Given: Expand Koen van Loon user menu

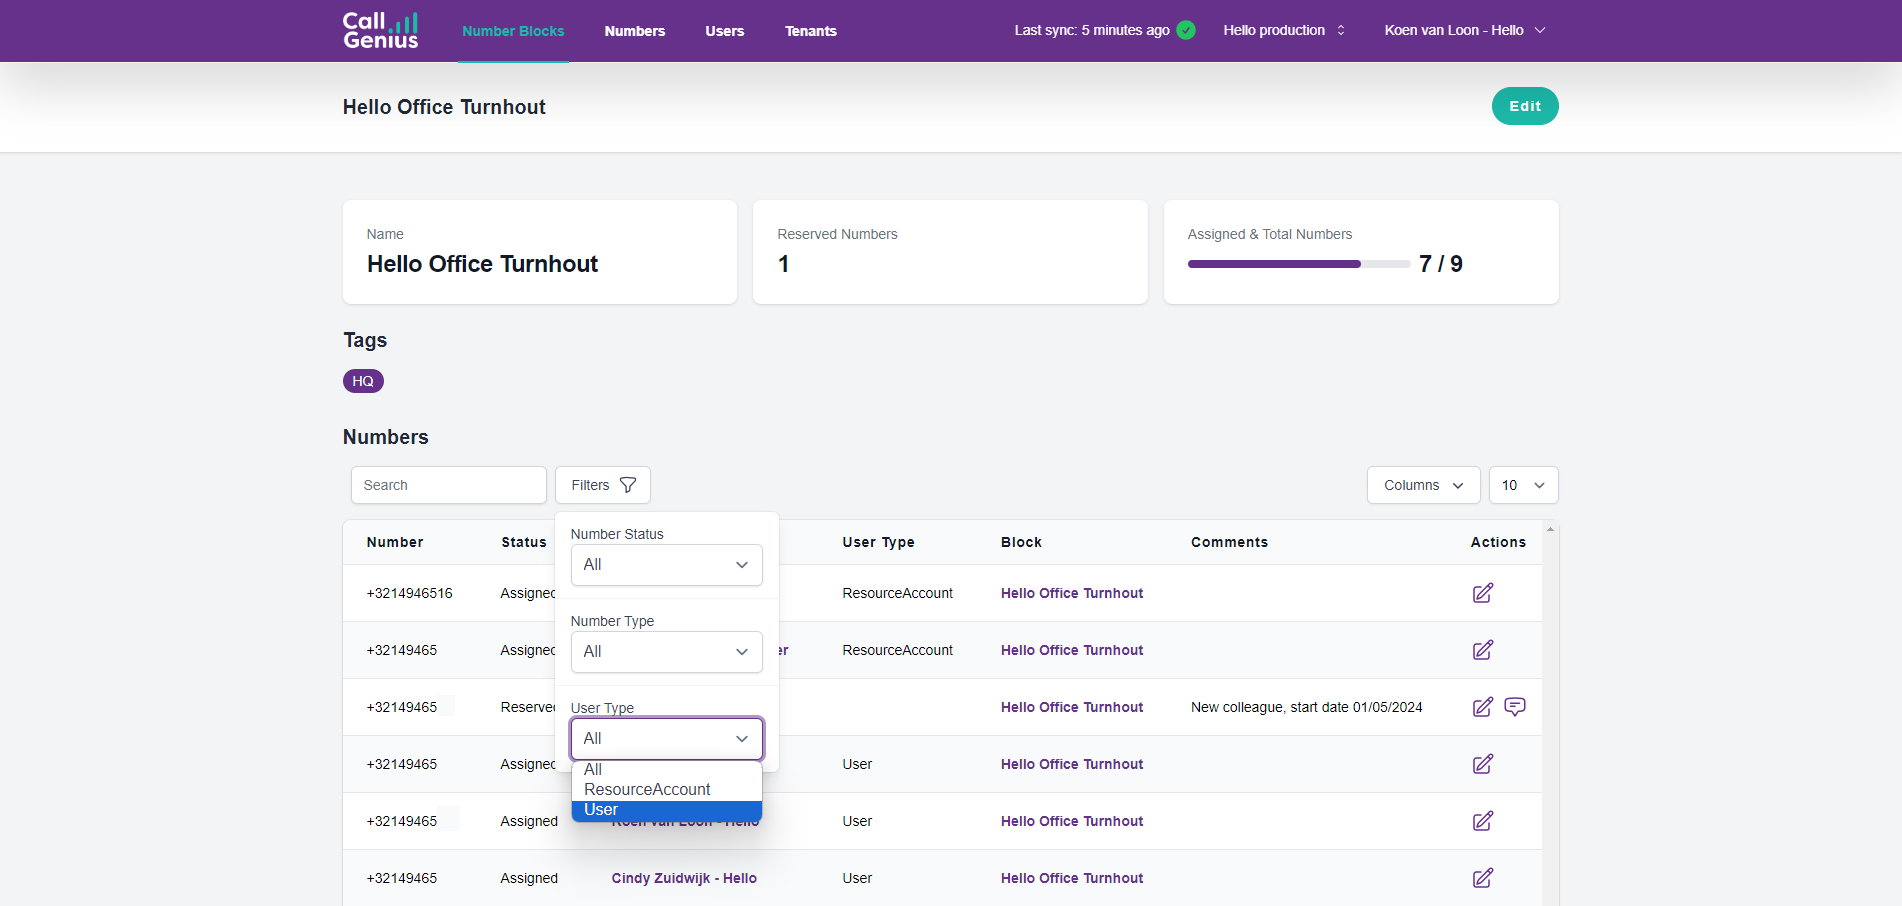Looking at the screenshot, I should coord(1465,30).
